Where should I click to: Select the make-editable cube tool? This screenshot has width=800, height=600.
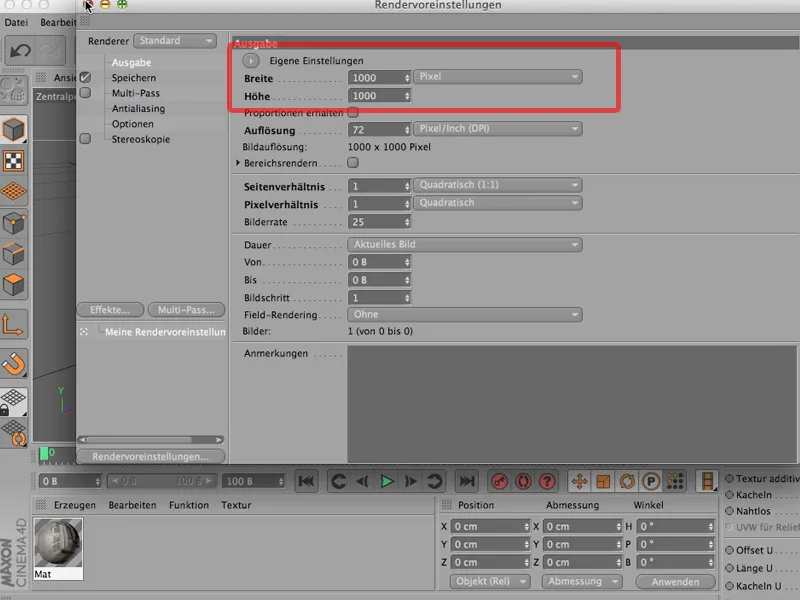[x=14, y=129]
